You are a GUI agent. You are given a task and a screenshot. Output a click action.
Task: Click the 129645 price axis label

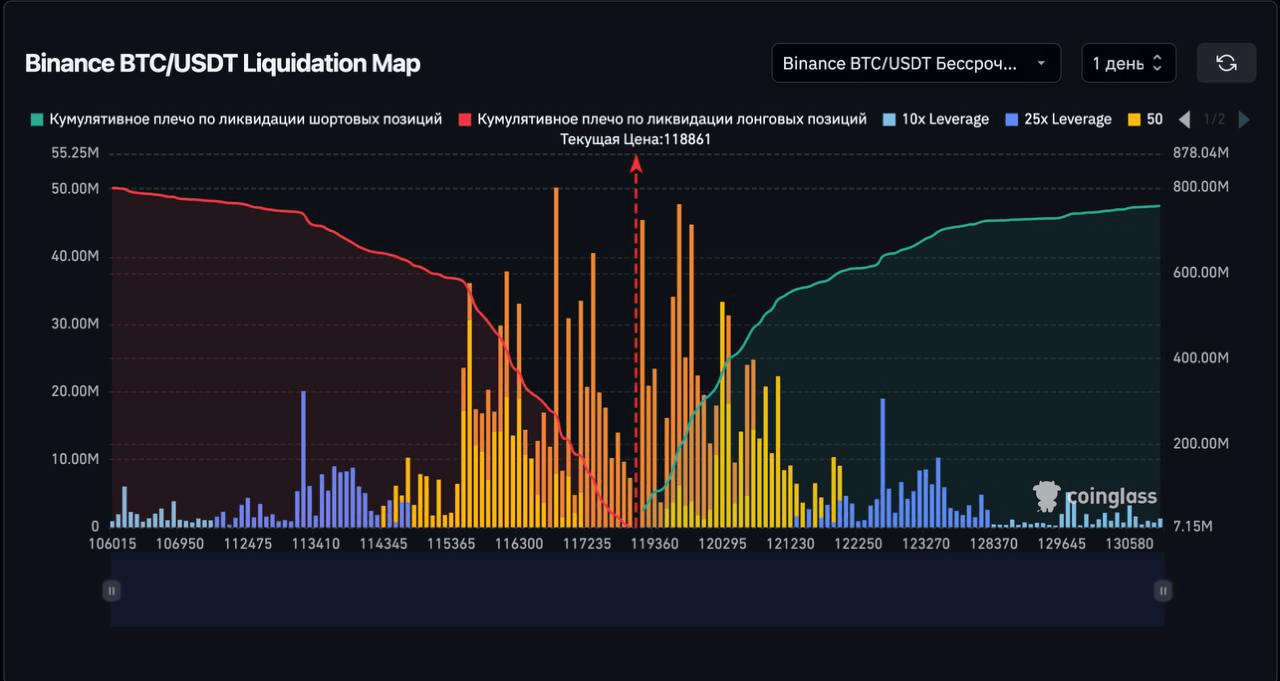pyautogui.click(x=1063, y=544)
